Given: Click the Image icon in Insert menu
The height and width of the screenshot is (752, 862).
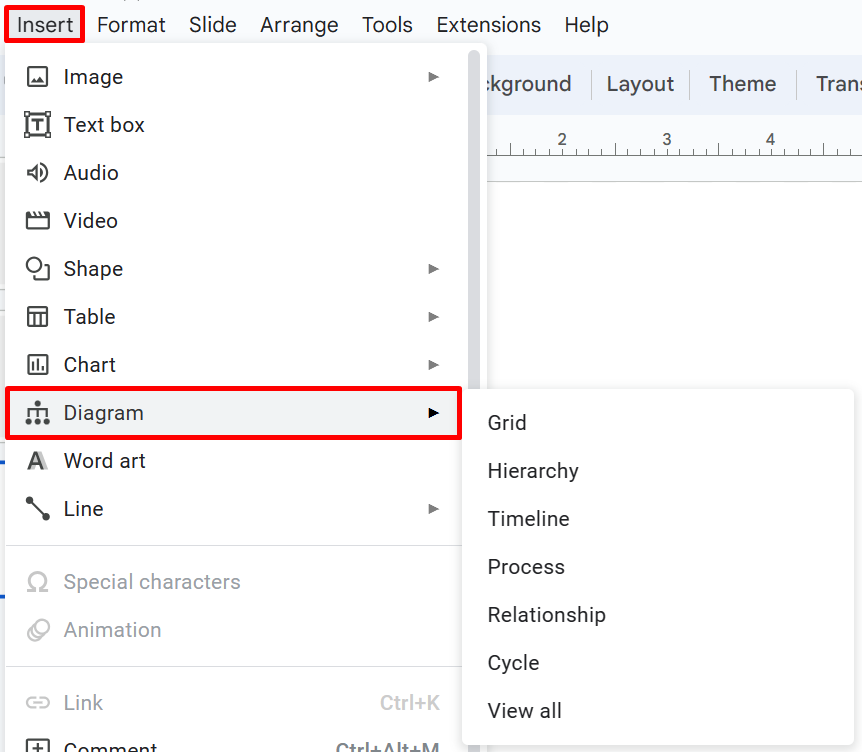Looking at the screenshot, I should point(37,77).
